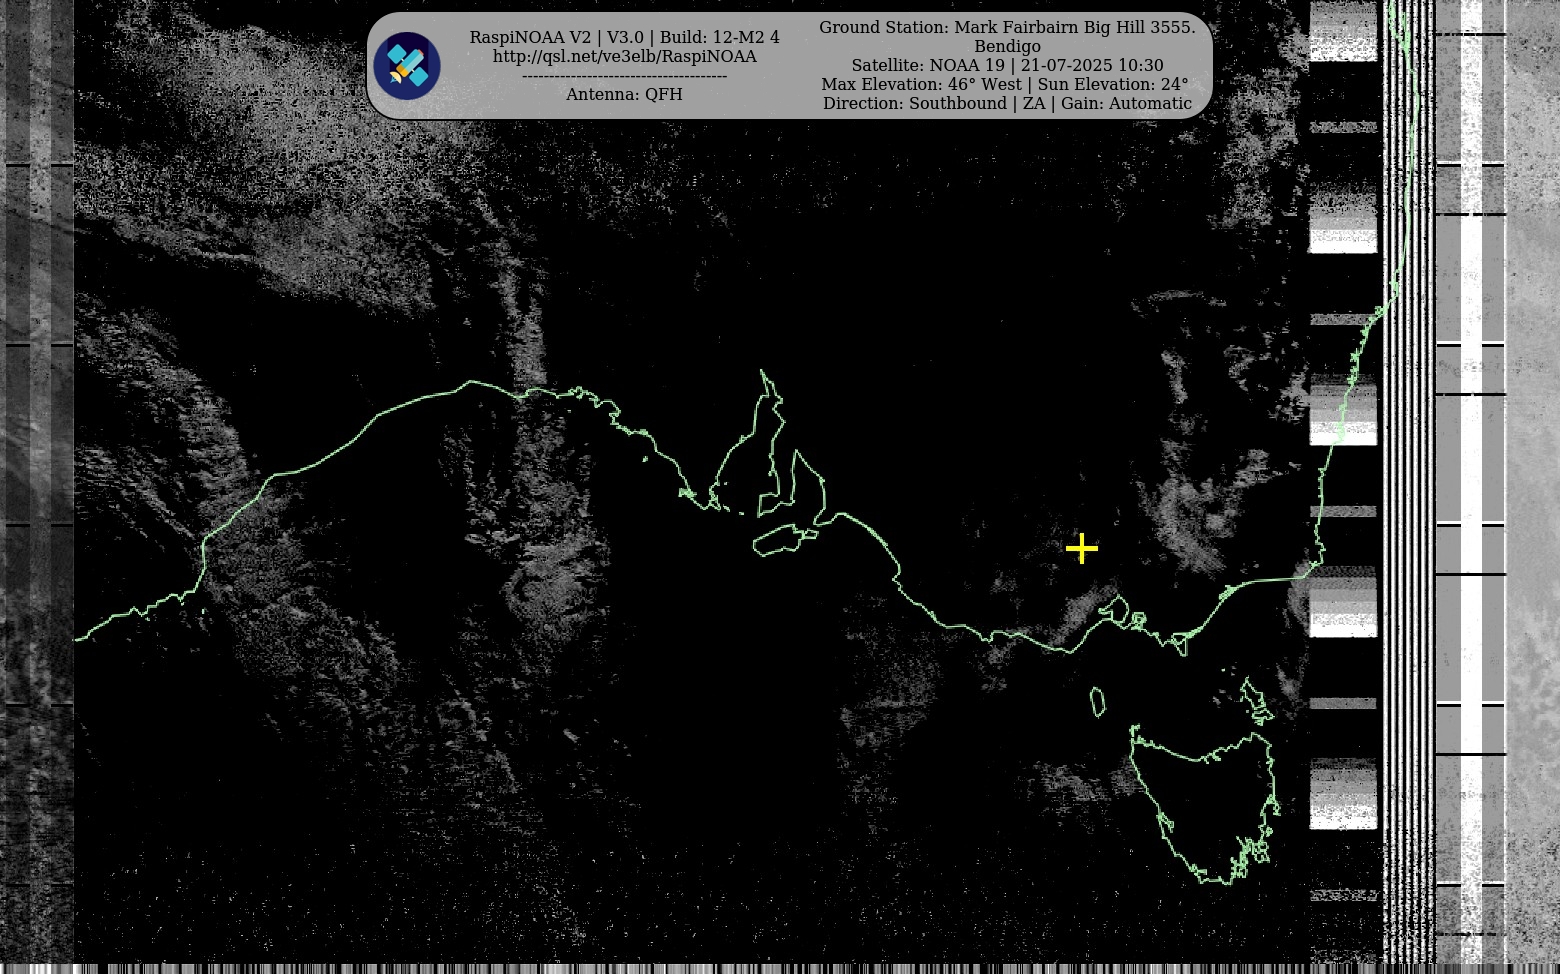The width and height of the screenshot is (1560, 974).
Task: Click the Tasmania island outline
Action: point(1205,800)
